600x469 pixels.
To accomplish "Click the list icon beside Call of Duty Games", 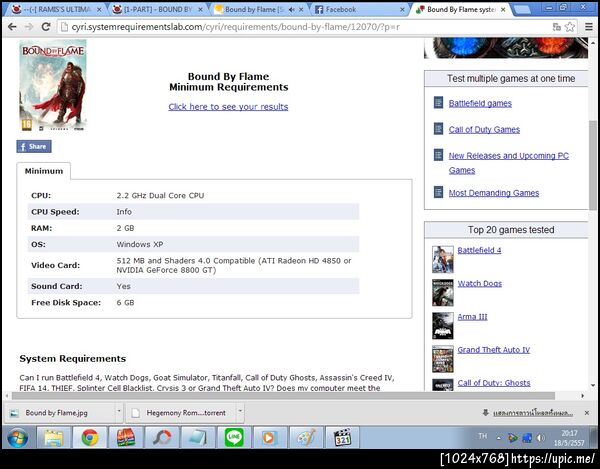I will (439, 129).
